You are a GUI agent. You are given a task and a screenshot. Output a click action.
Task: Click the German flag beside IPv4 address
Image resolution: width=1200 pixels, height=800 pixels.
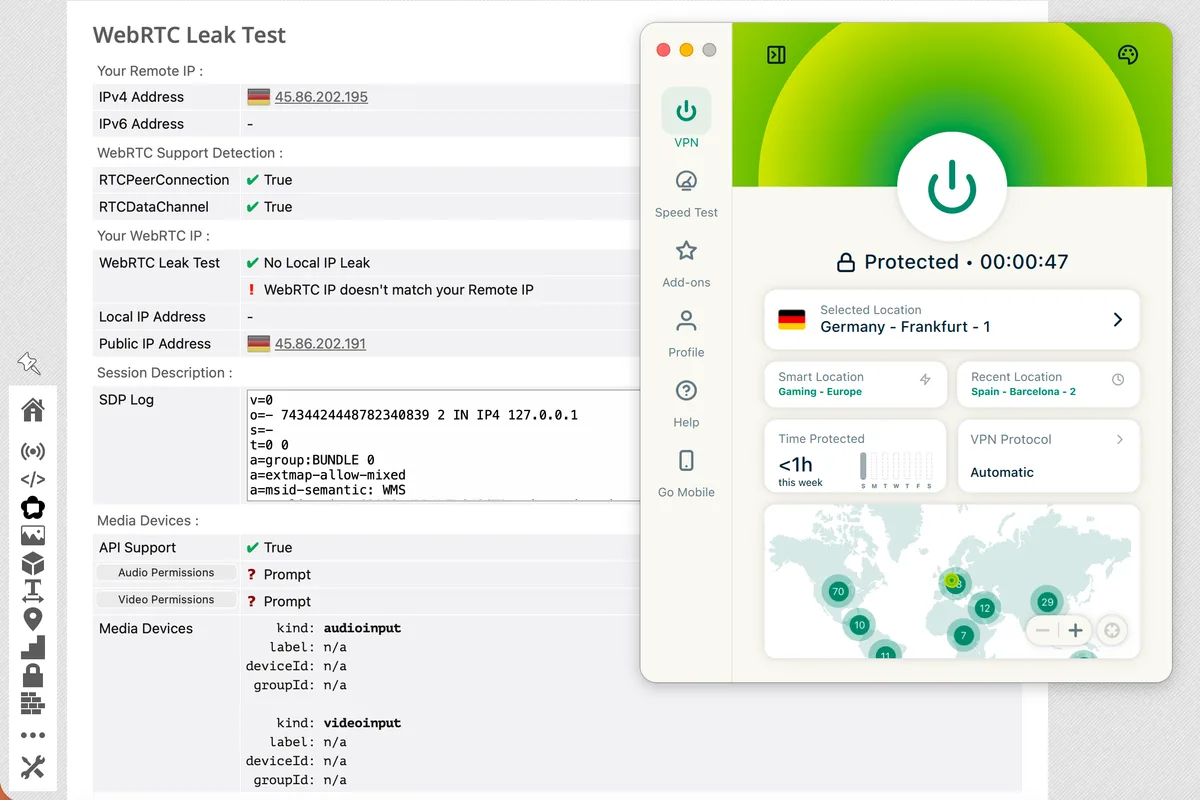(259, 97)
